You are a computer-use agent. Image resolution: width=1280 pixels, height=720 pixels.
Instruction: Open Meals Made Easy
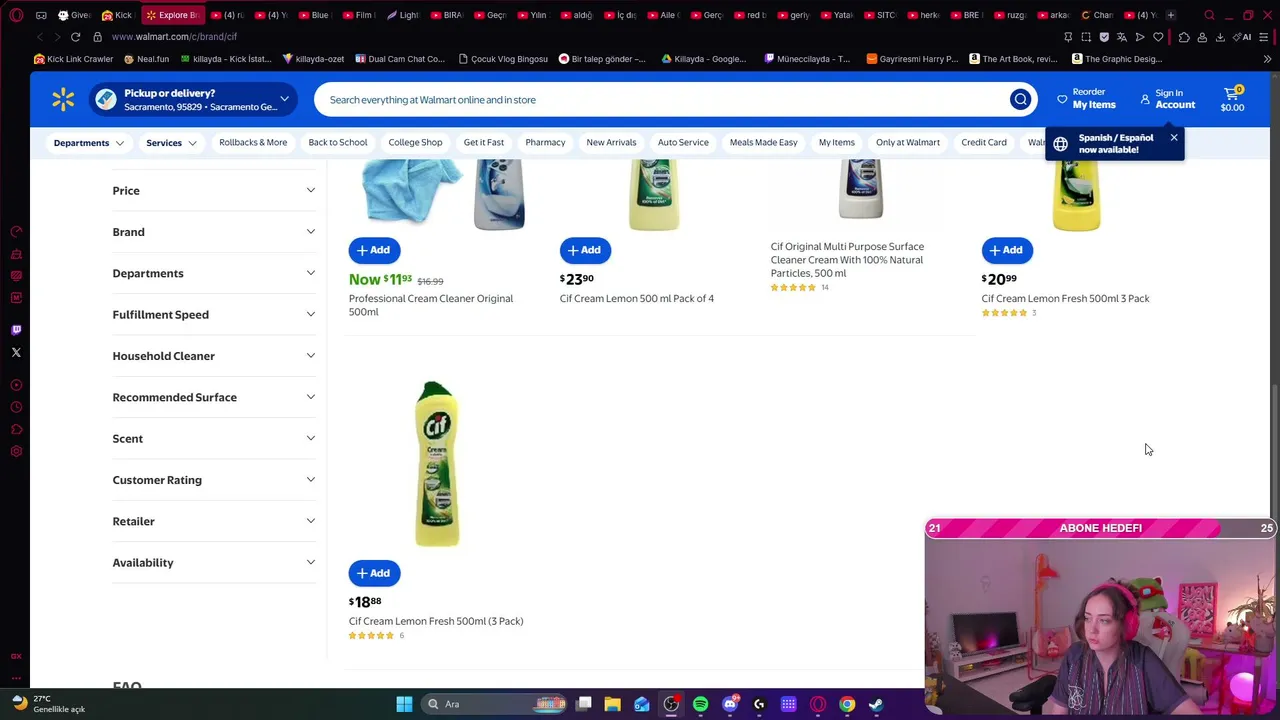[x=763, y=142]
